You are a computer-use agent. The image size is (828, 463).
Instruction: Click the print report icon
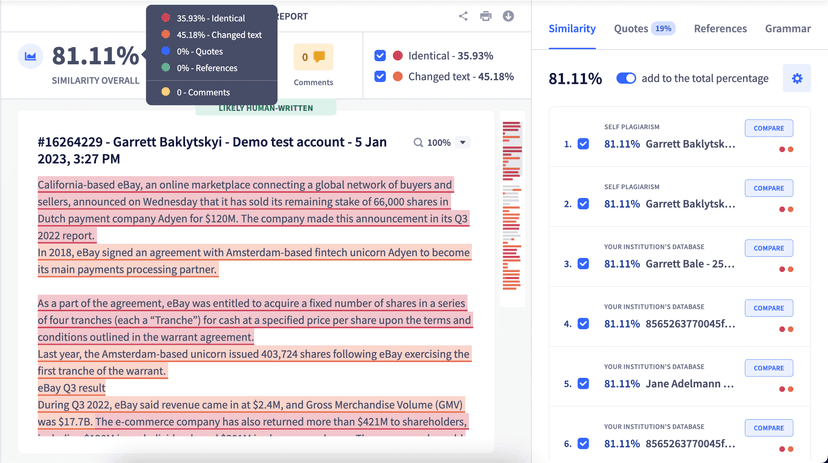[x=486, y=16]
